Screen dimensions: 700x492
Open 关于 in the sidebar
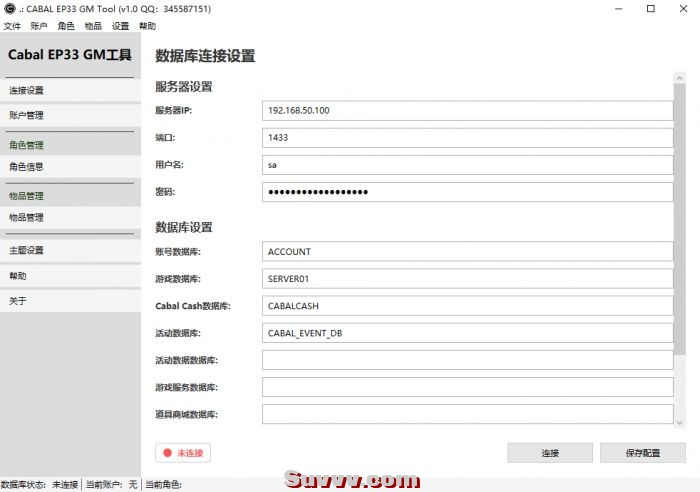pyautogui.click(x=70, y=300)
